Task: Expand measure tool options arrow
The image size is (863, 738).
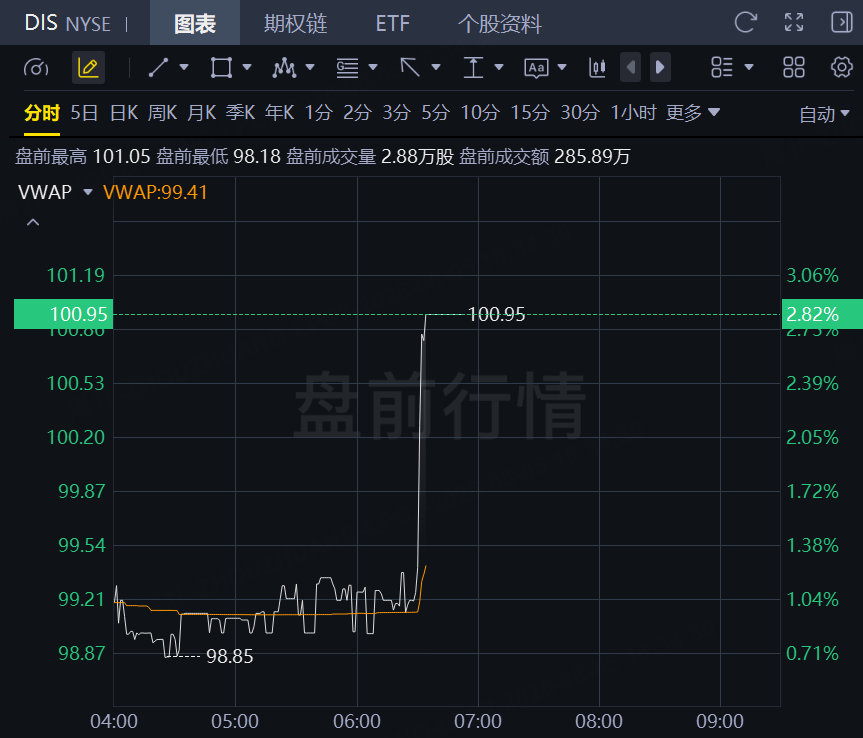Action: [x=499, y=67]
